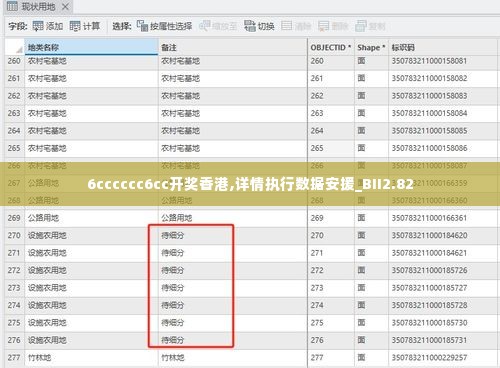
Task: Select row header 265
Action: coord(14,148)
